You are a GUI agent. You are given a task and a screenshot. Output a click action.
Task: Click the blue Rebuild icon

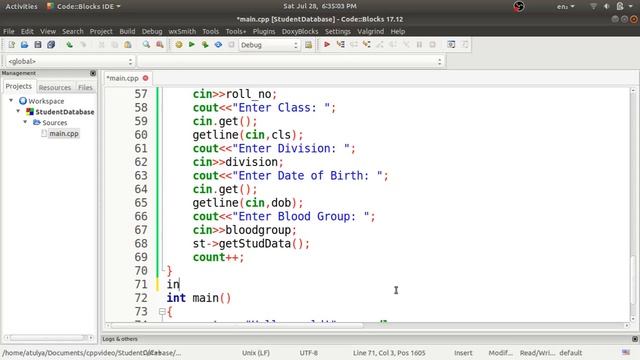click(x=218, y=45)
